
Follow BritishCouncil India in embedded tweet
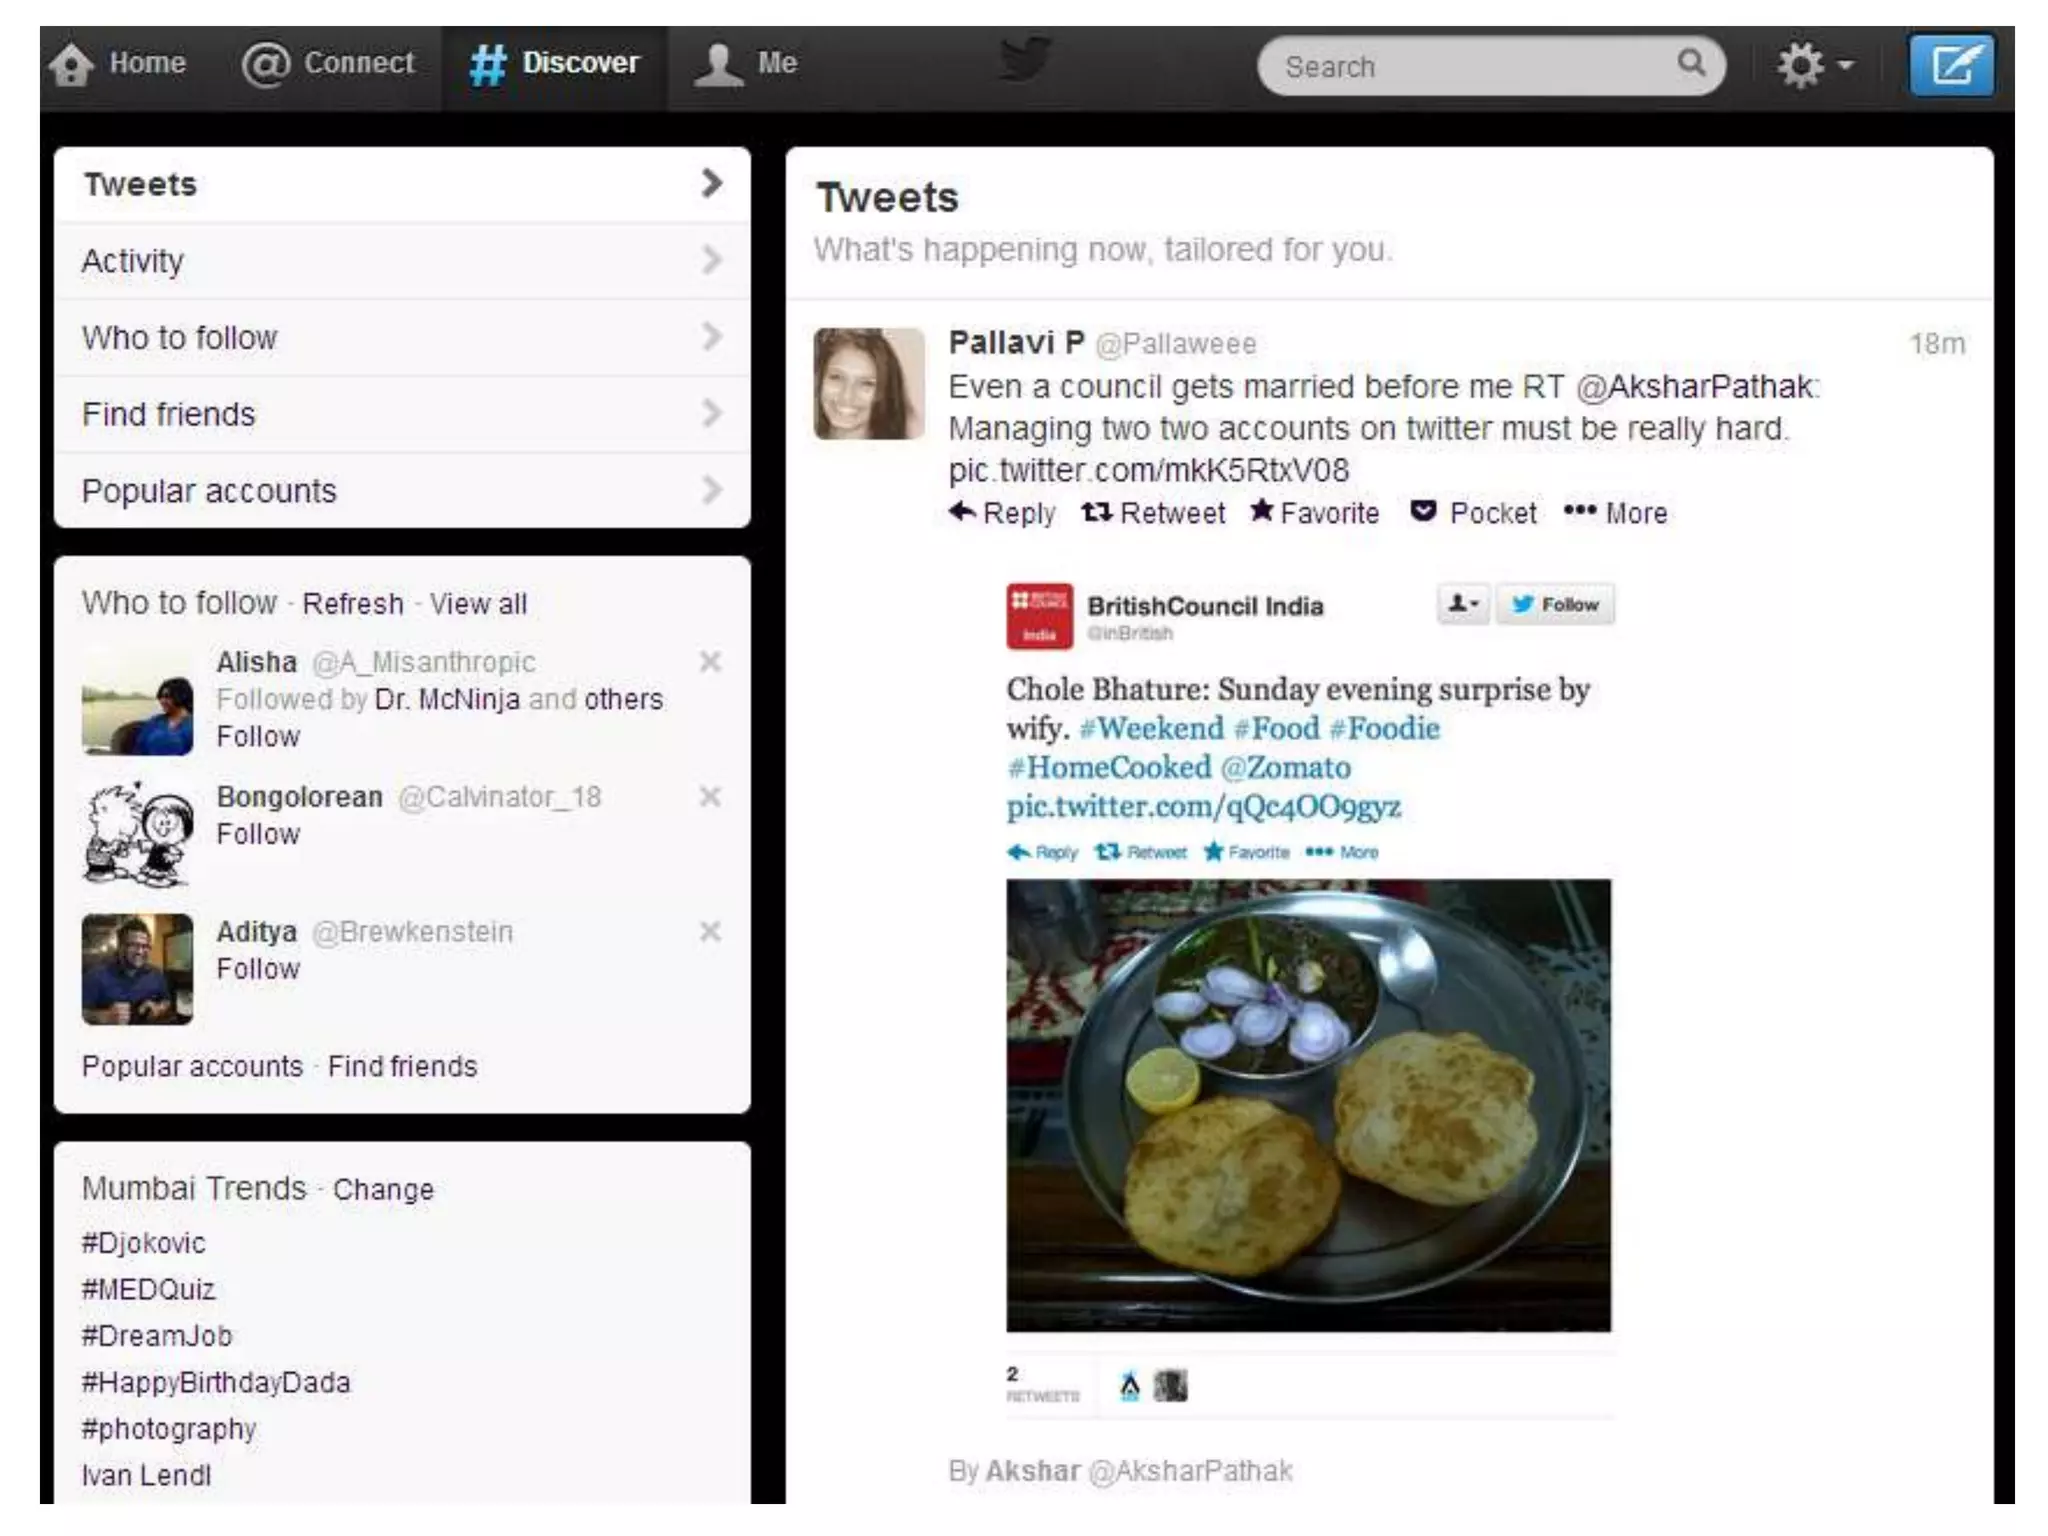point(1555,604)
